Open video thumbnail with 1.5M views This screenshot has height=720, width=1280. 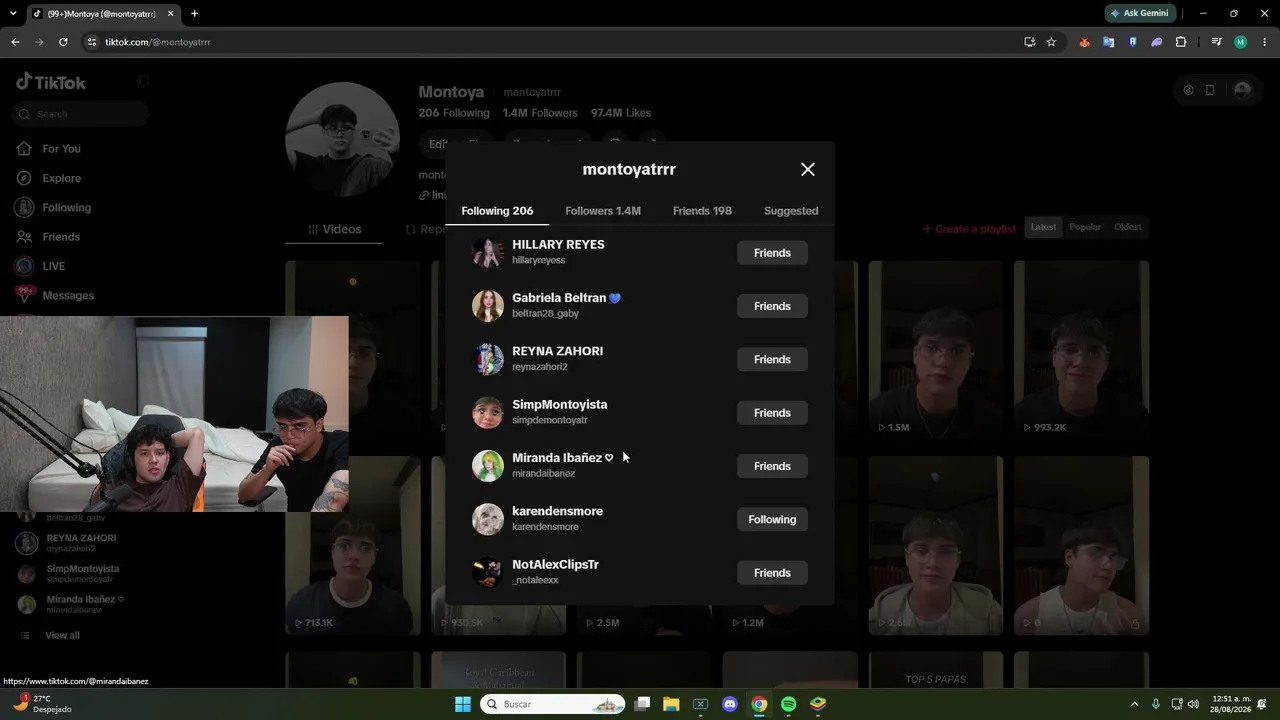(935, 350)
